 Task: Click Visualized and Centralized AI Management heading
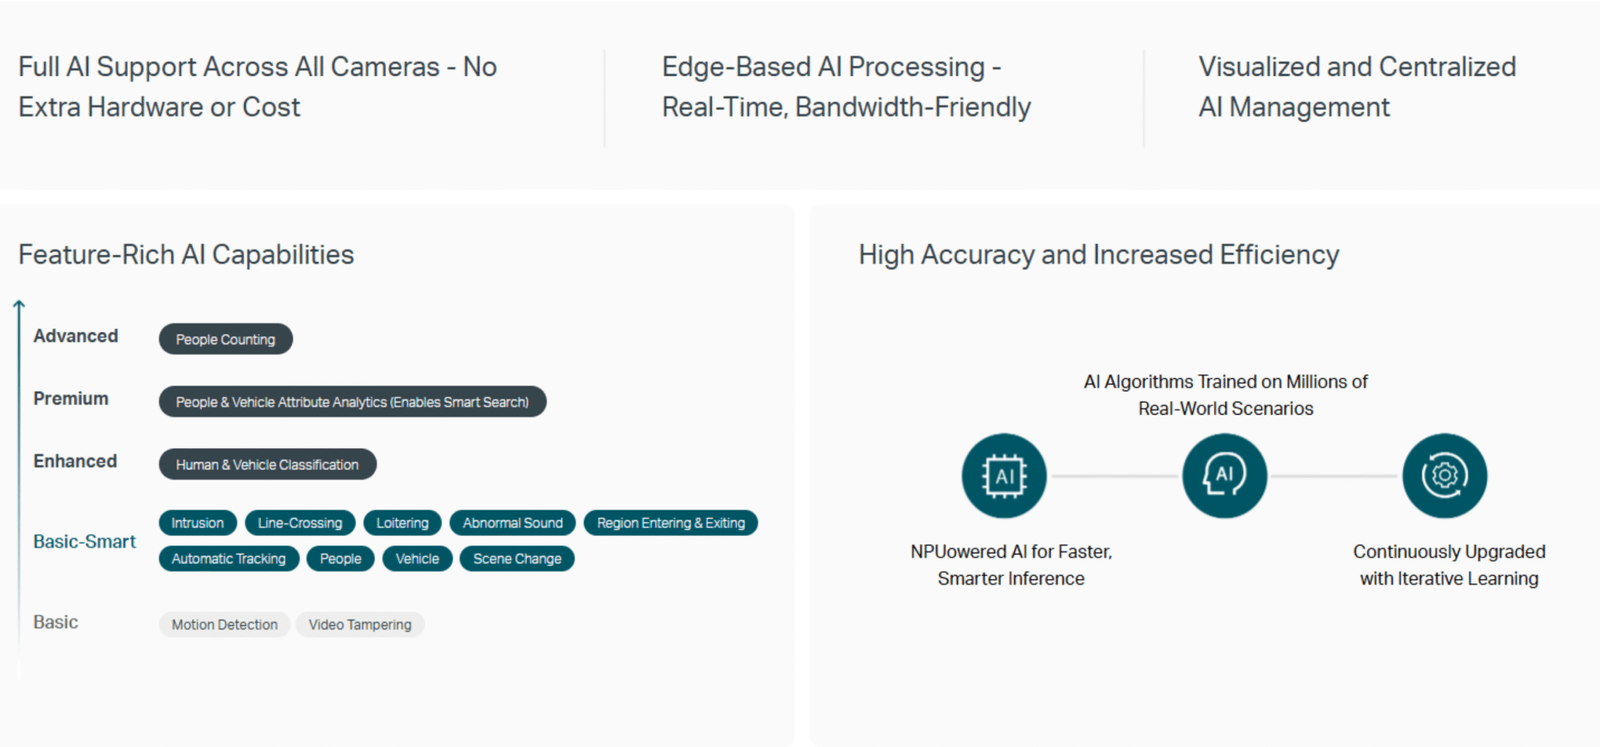pos(1357,87)
